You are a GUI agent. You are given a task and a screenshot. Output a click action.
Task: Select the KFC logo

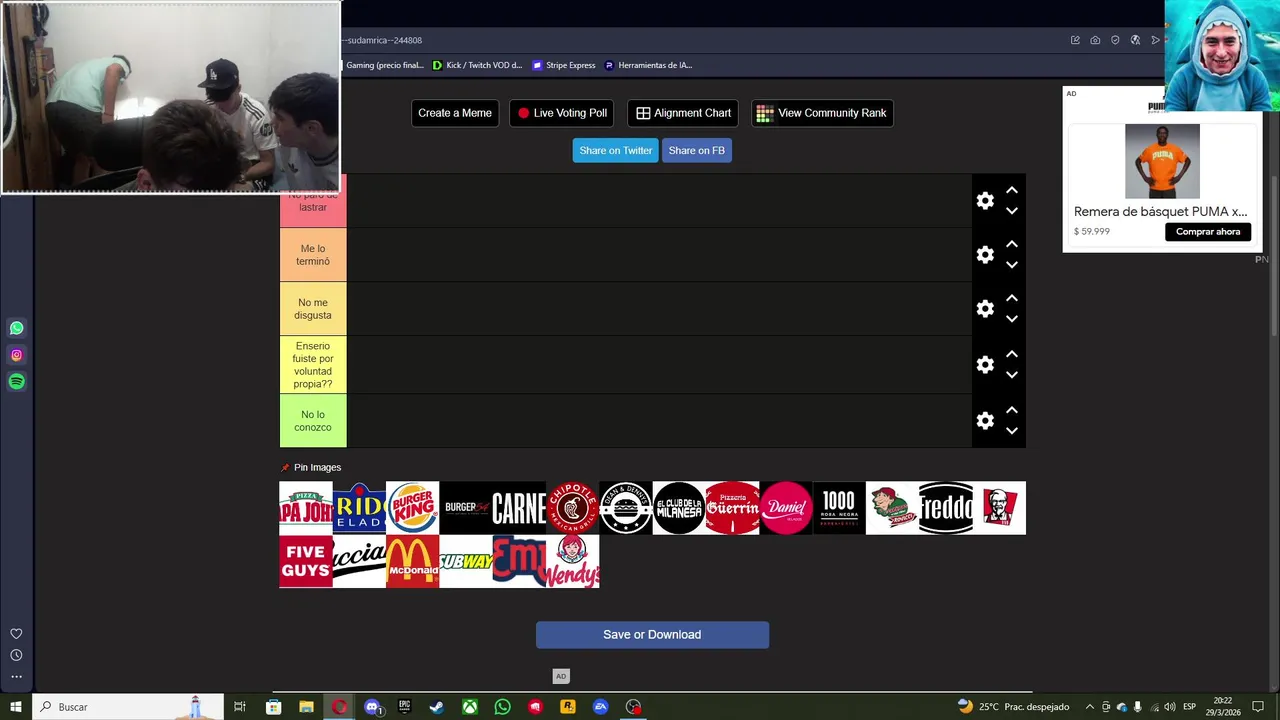coord(999,508)
